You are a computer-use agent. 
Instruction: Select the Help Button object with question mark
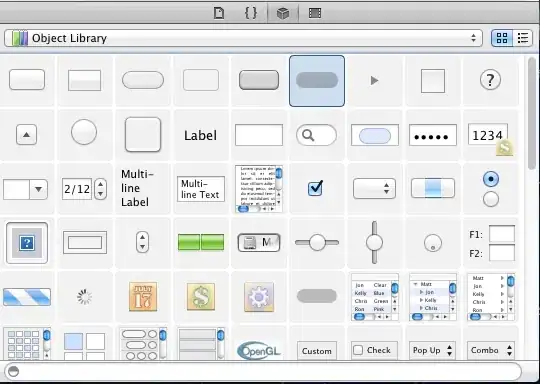(490, 80)
